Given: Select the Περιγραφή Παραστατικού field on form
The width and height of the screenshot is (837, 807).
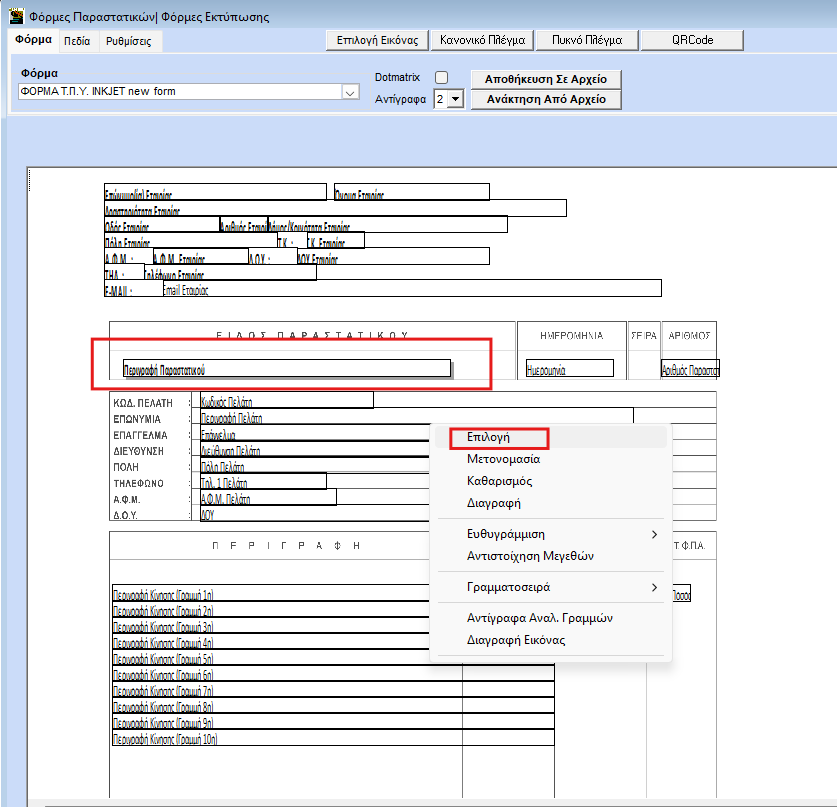Looking at the screenshot, I should 286,369.
